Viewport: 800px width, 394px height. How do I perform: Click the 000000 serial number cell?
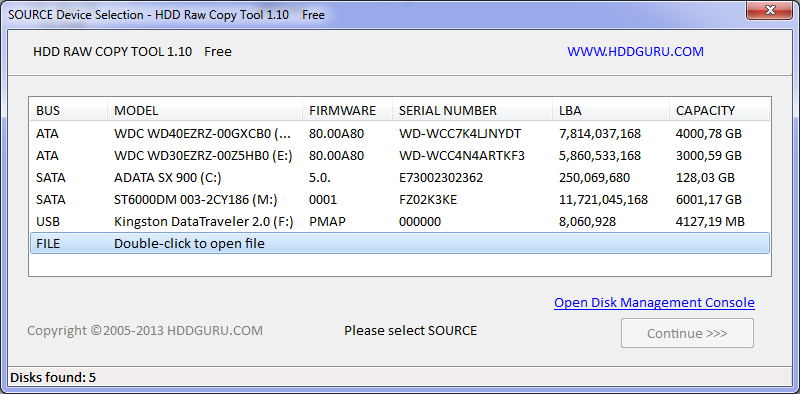[420, 222]
